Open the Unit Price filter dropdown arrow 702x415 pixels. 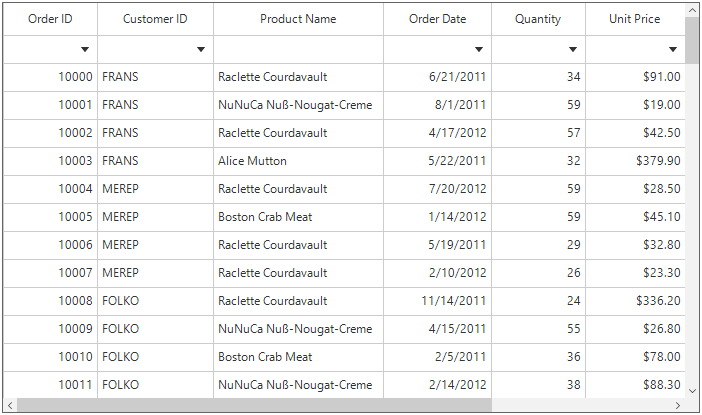(673, 49)
